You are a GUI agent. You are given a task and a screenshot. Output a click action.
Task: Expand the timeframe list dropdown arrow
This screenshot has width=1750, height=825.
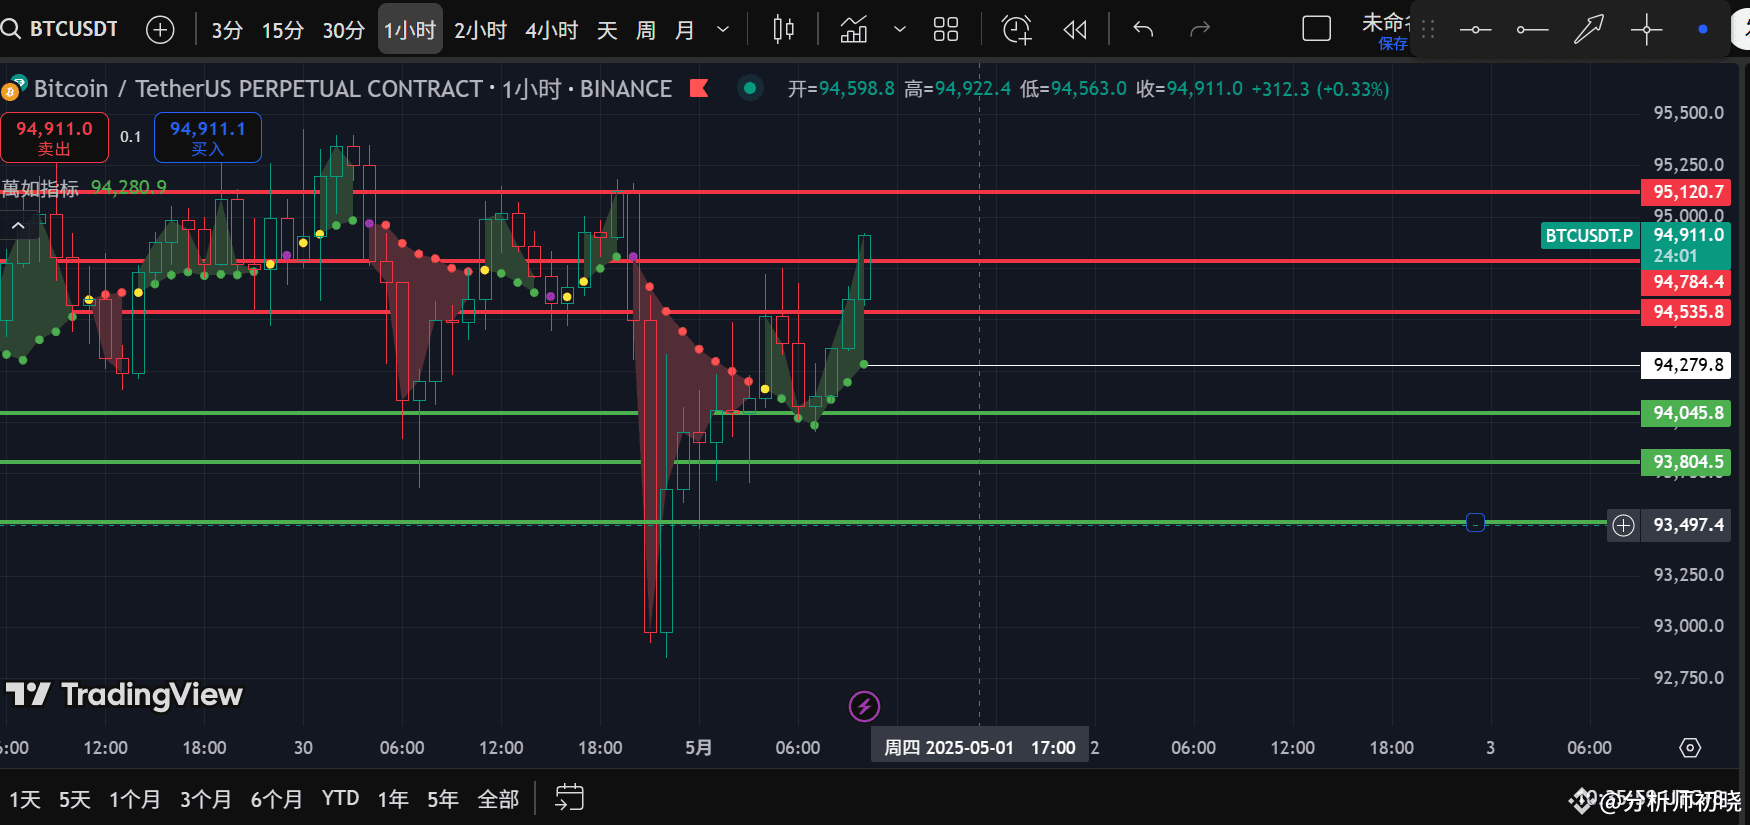[x=723, y=30]
